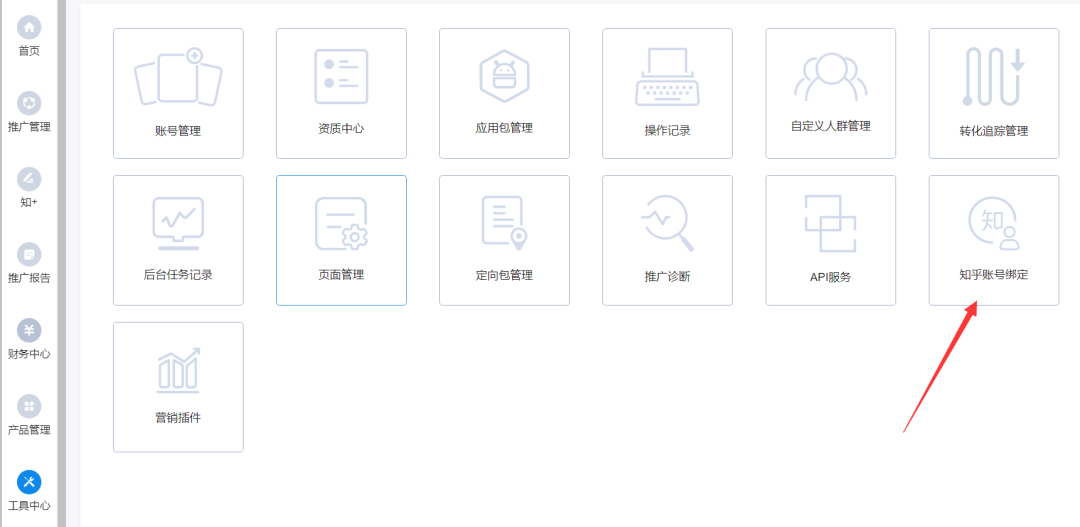Open 产品管理 menu label
The width and height of the screenshot is (1080, 527).
tap(29, 430)
